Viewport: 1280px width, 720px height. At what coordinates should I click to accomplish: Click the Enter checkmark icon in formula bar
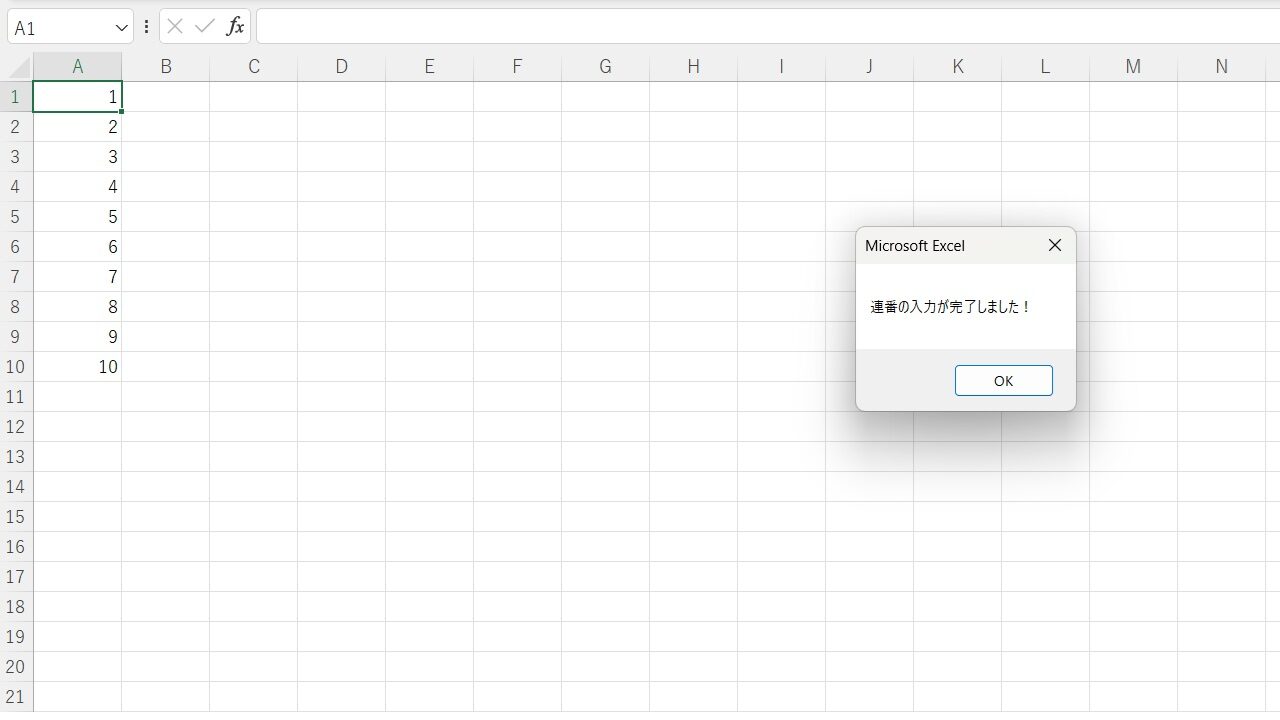pos(205,27)
